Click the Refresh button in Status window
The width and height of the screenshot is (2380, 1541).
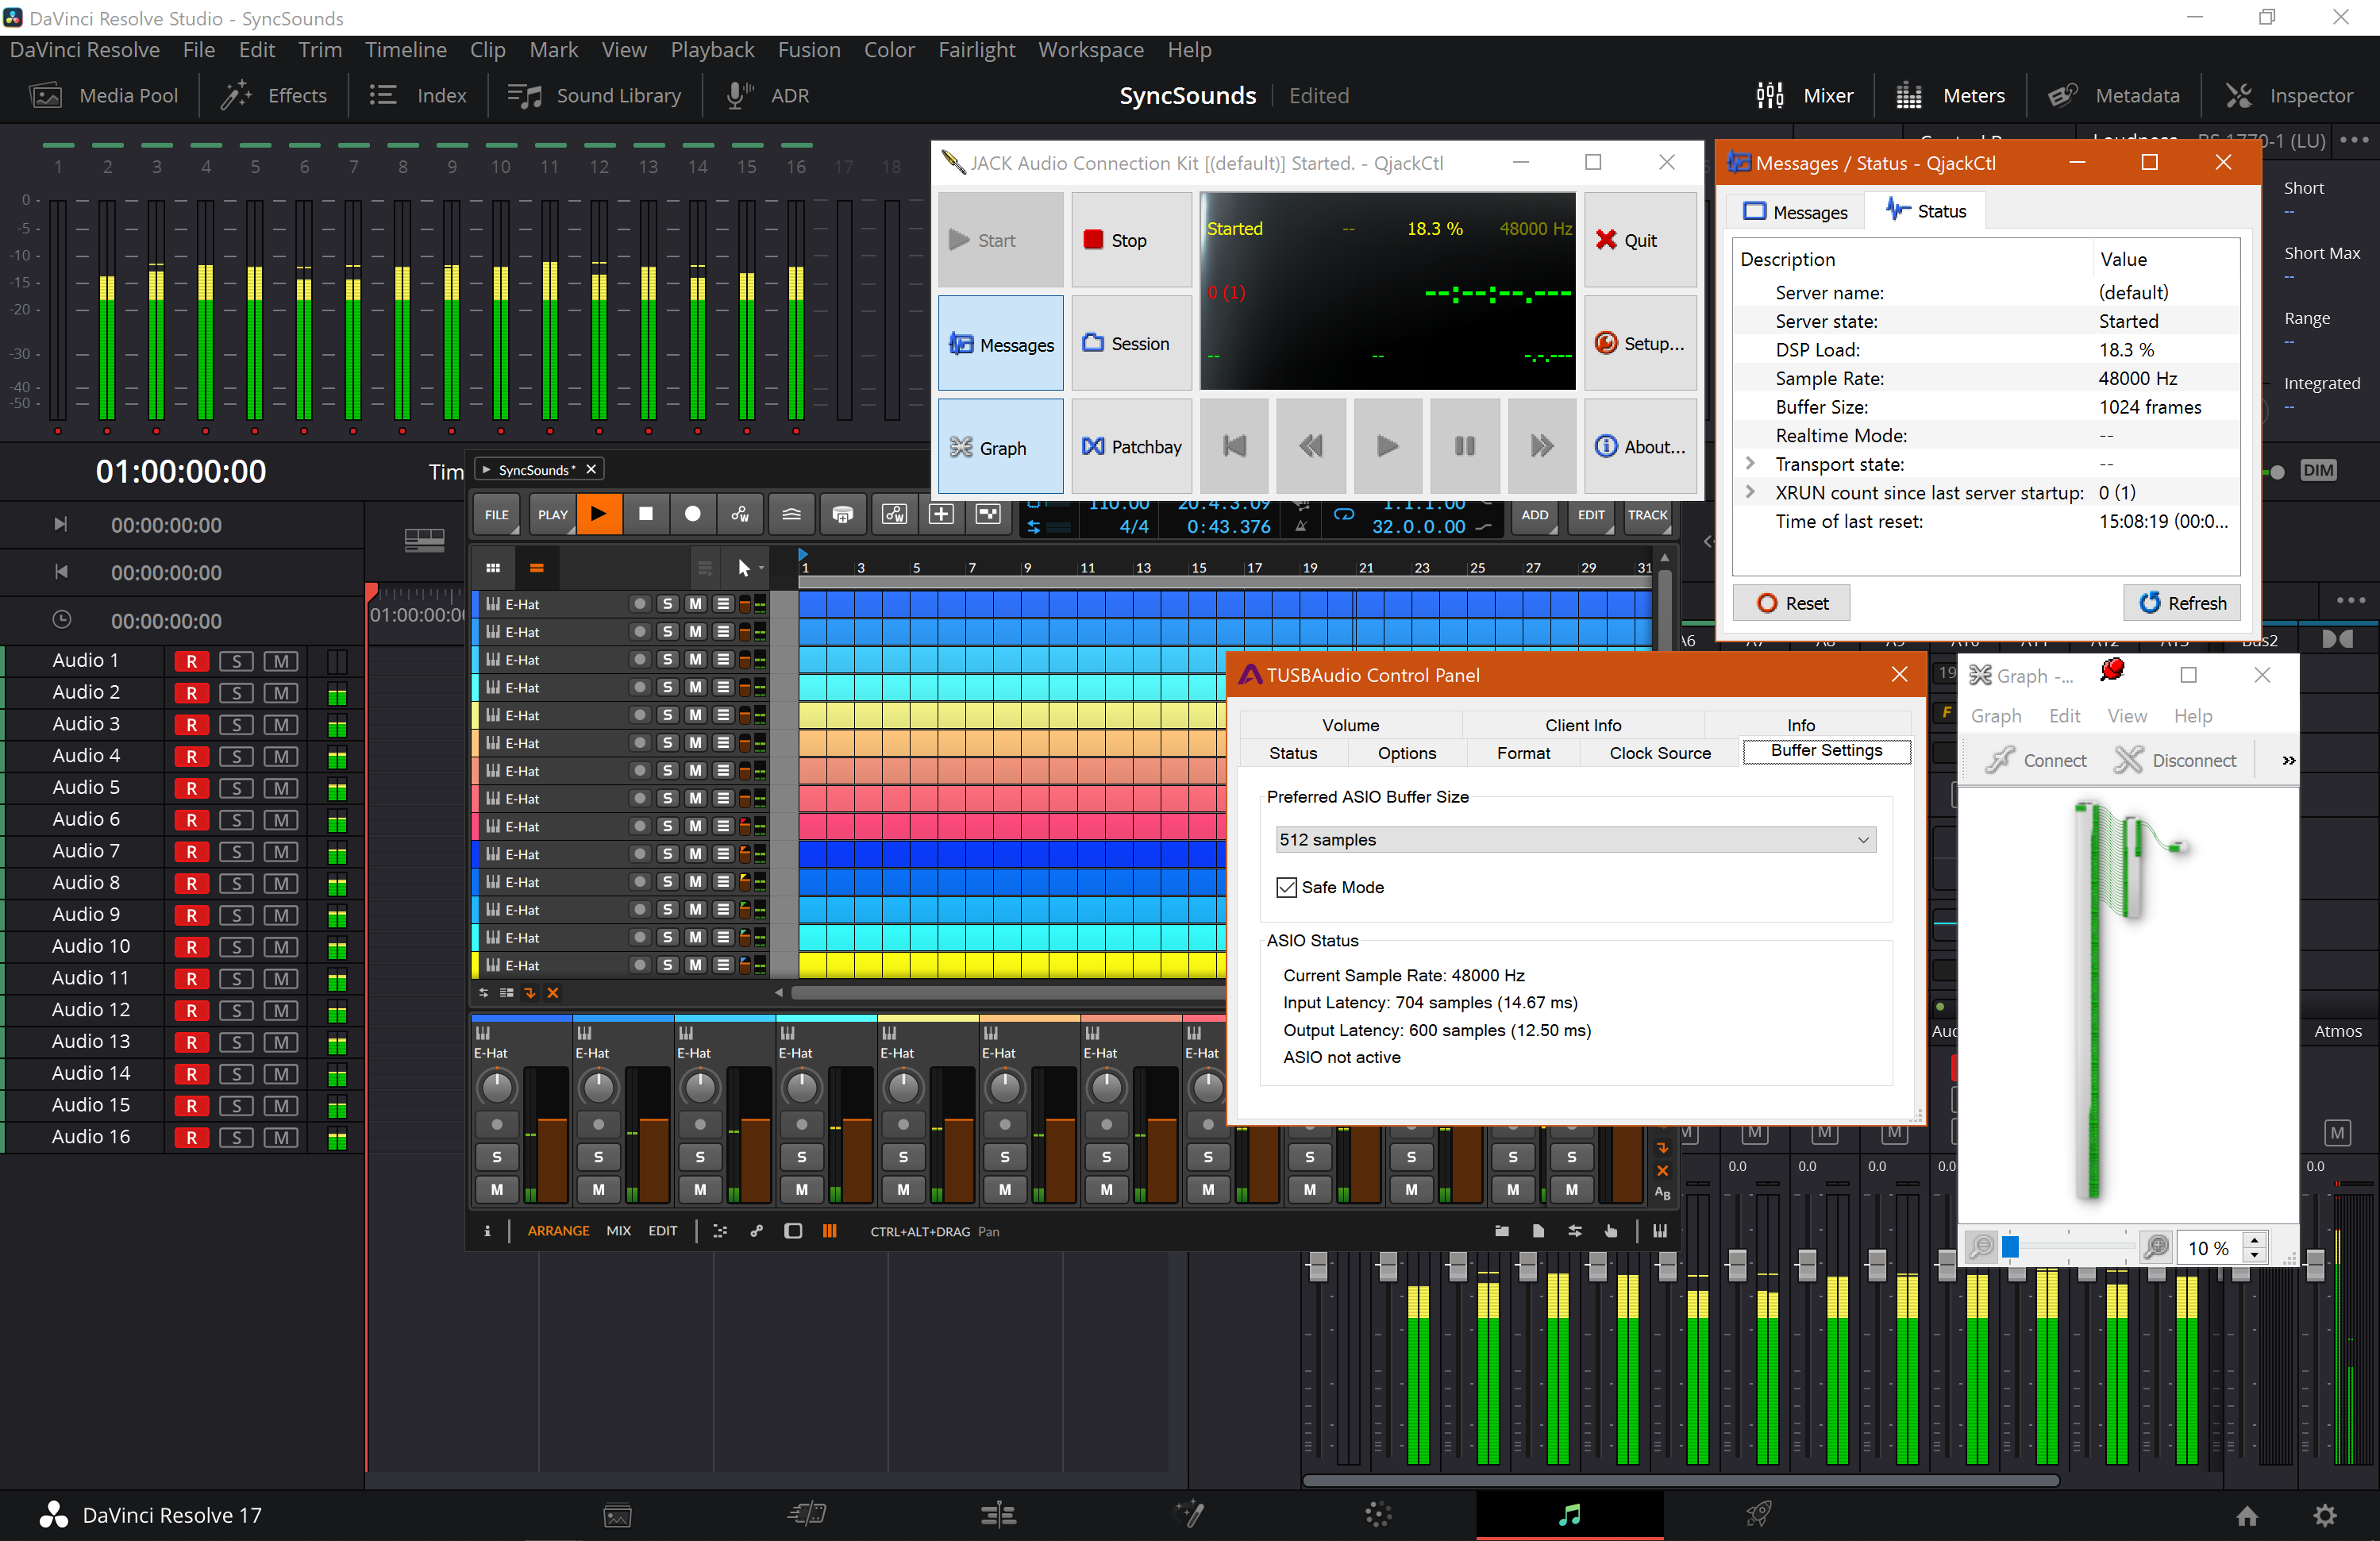(2182, 603)
